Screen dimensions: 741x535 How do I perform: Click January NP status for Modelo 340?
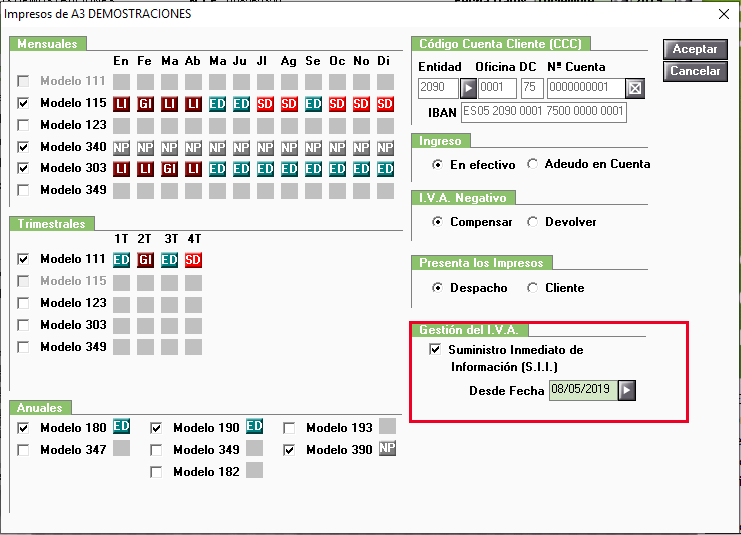pos(121,147)
